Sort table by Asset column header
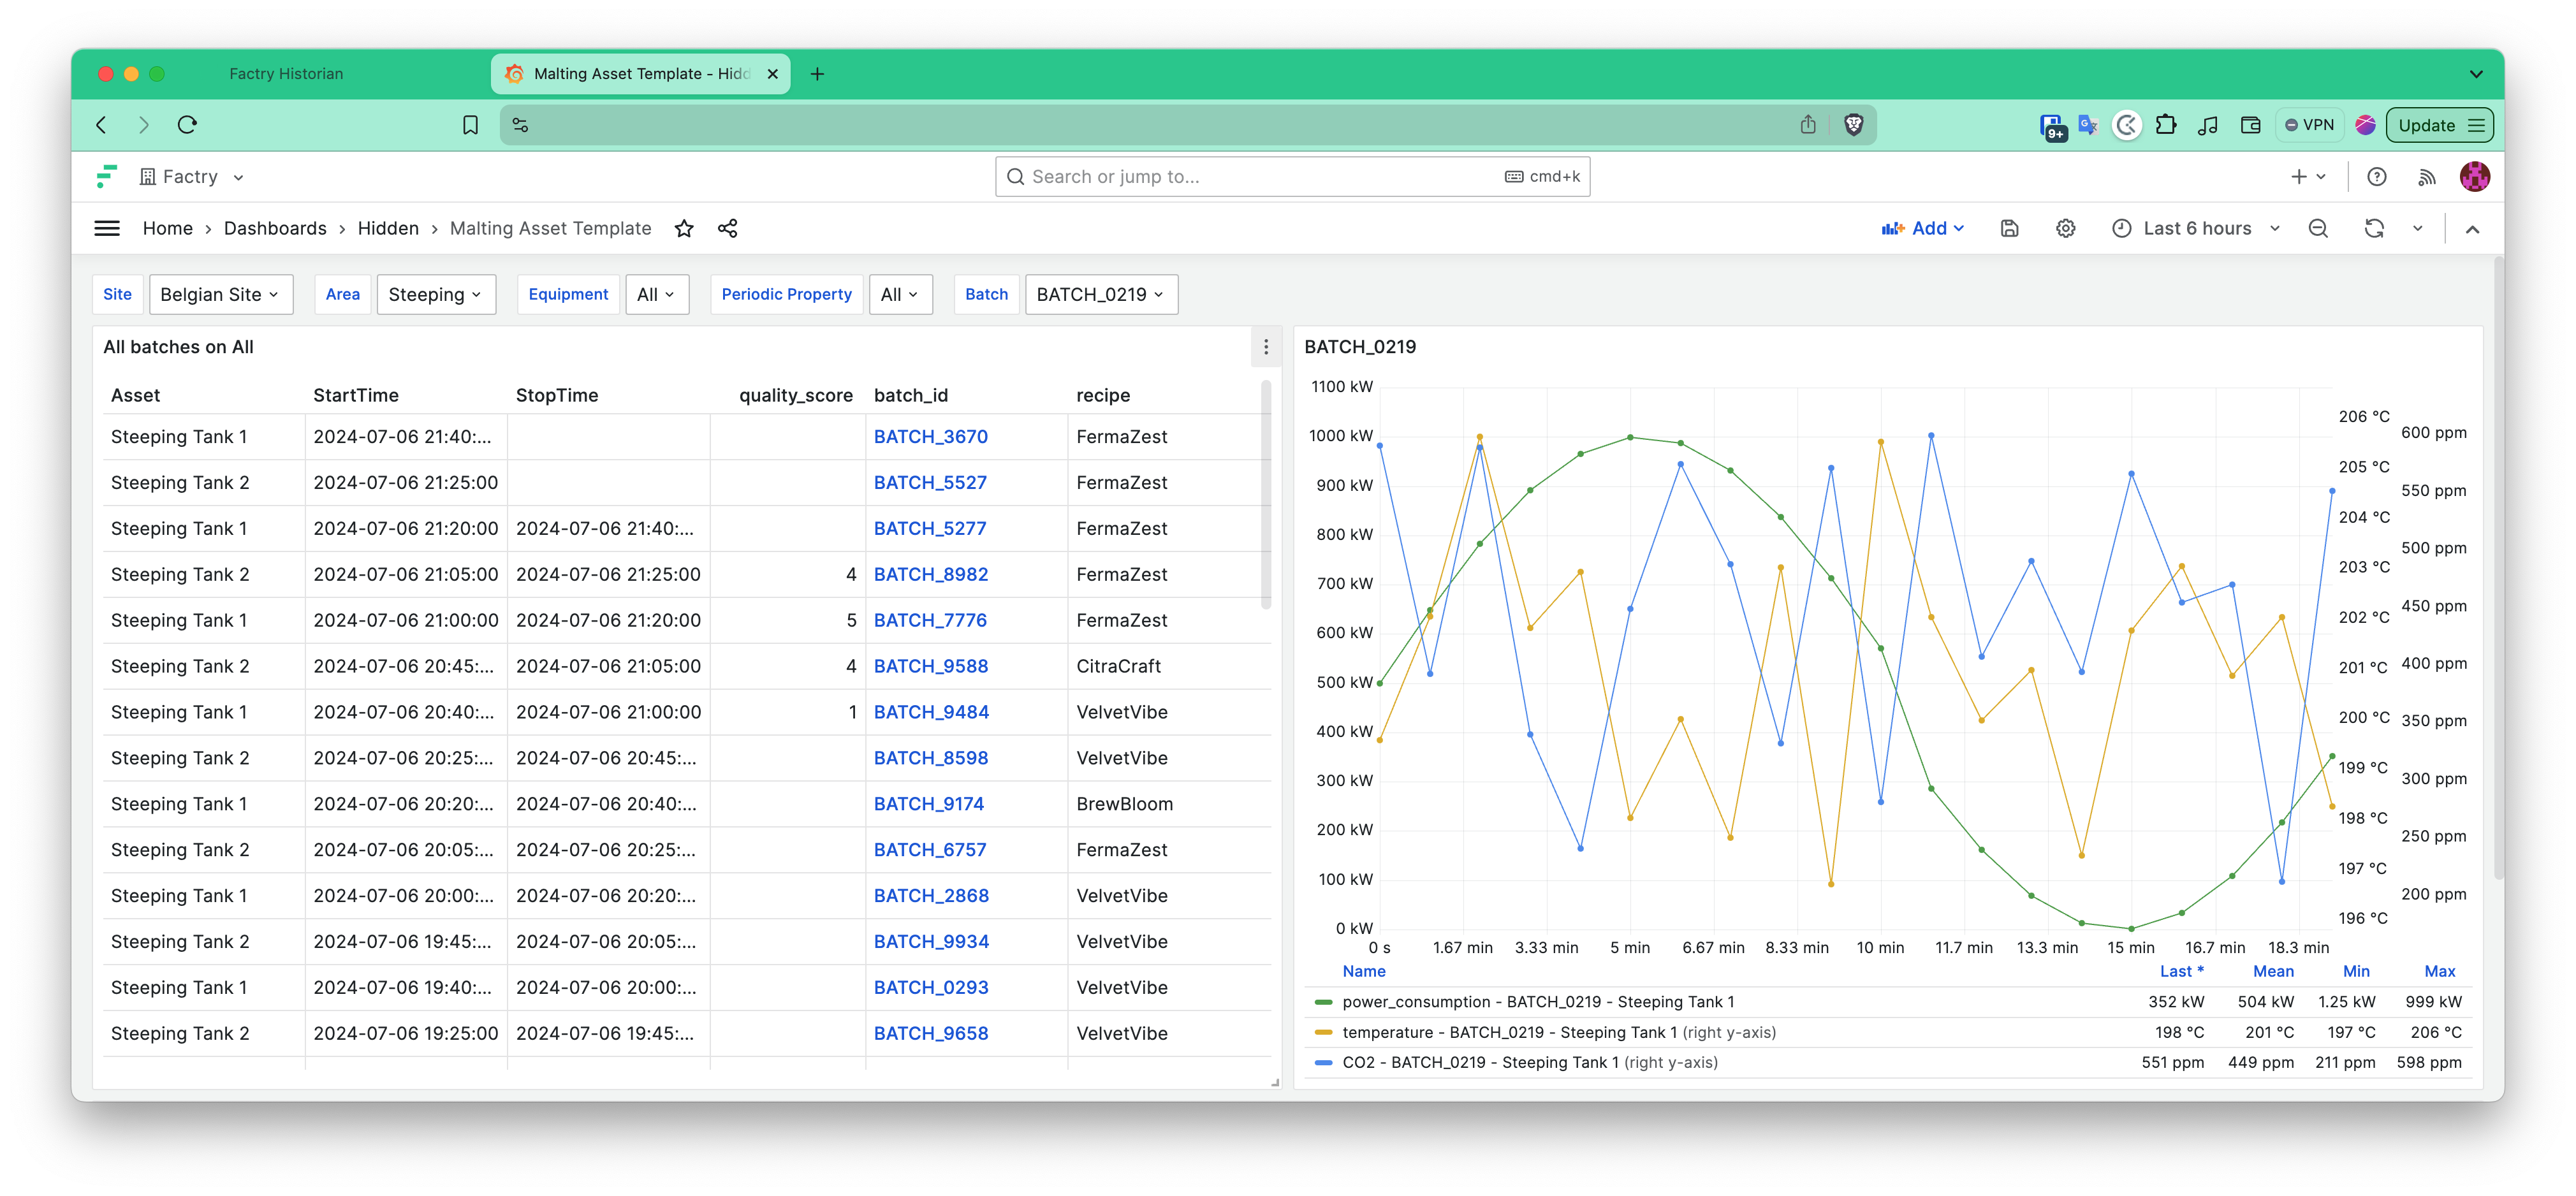This screenshot has width=2576, height=1196. pyautogui.click(x=135, y=395)
